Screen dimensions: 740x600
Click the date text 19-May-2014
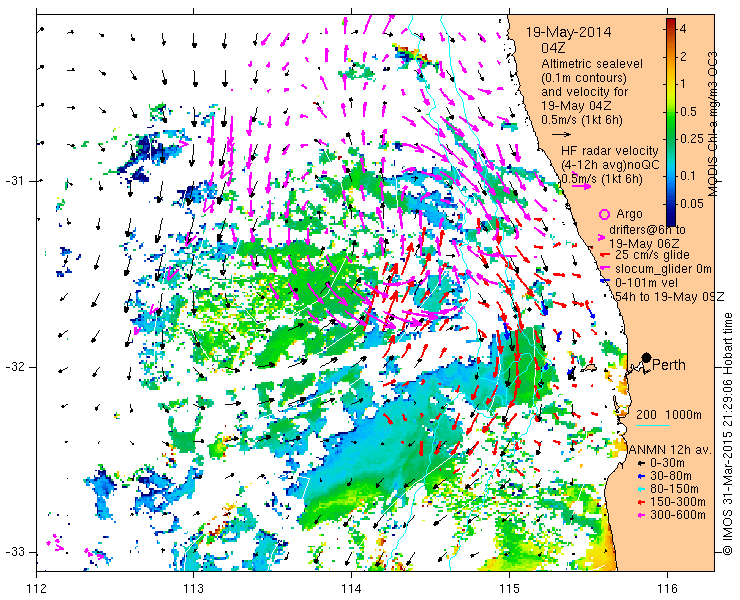[568, 32]
